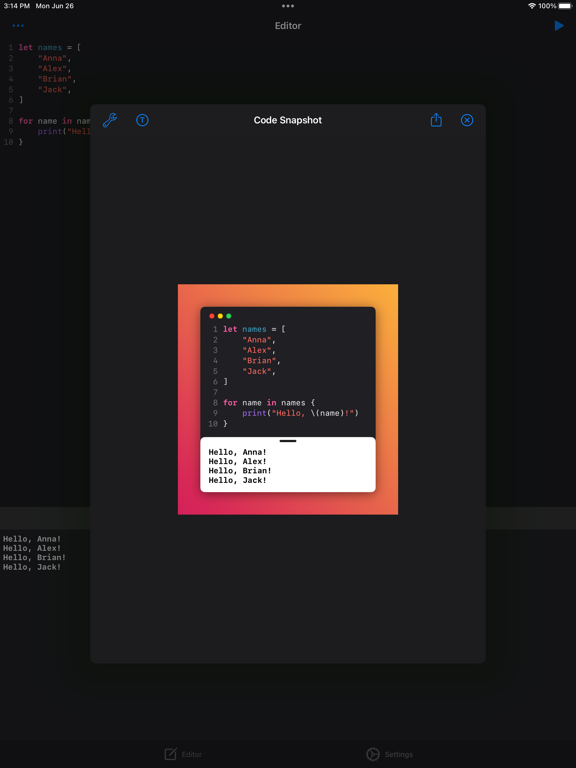Click the circled T text options icon
Screen dimensions: 576x768
(x=142, y=120)
